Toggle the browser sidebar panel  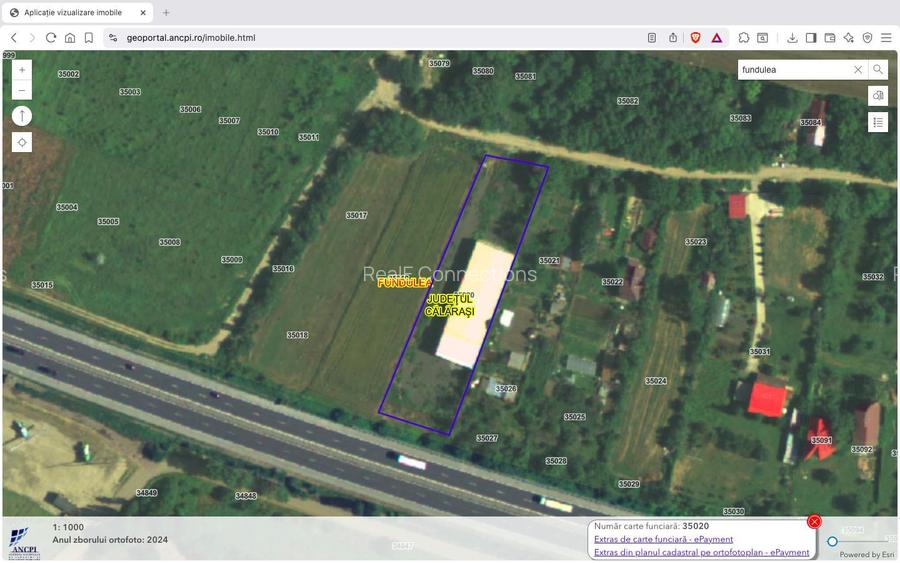coord(811,38)
